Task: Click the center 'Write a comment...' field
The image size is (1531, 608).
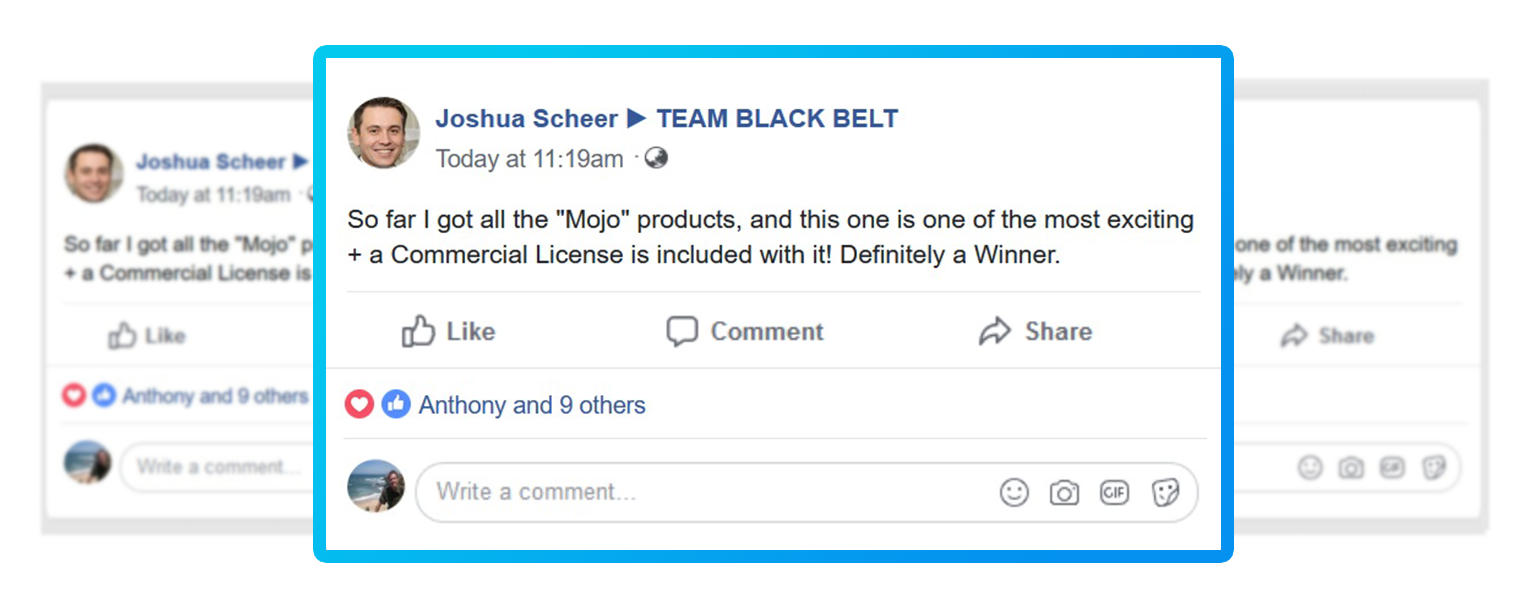Action: pyautogui.click(x=700, y=492)
